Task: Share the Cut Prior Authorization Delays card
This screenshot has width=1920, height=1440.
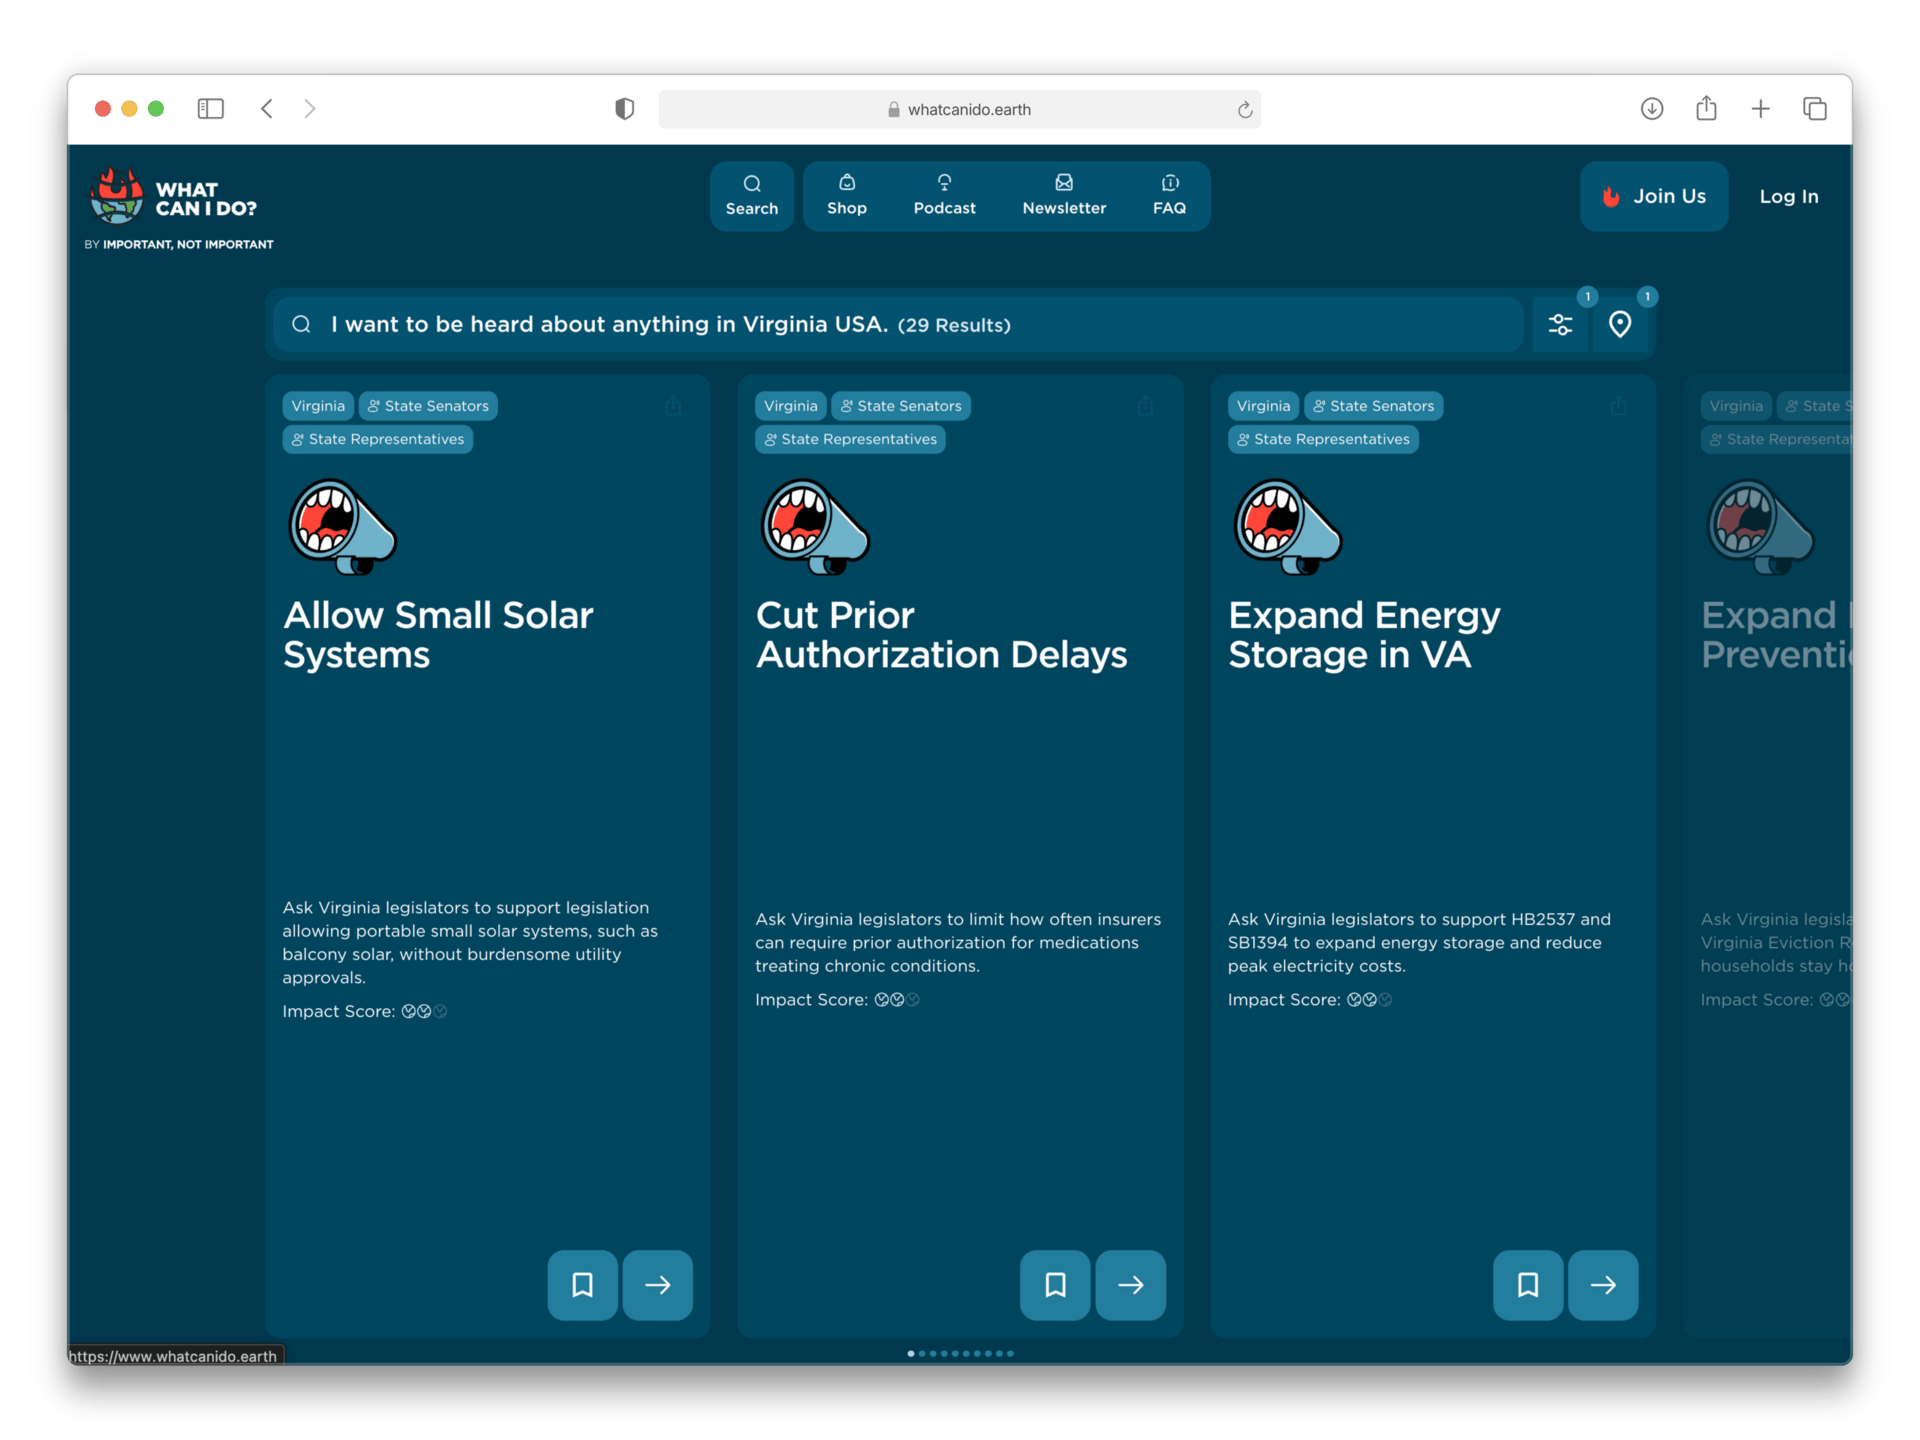Action: (x=1146, y=406)
